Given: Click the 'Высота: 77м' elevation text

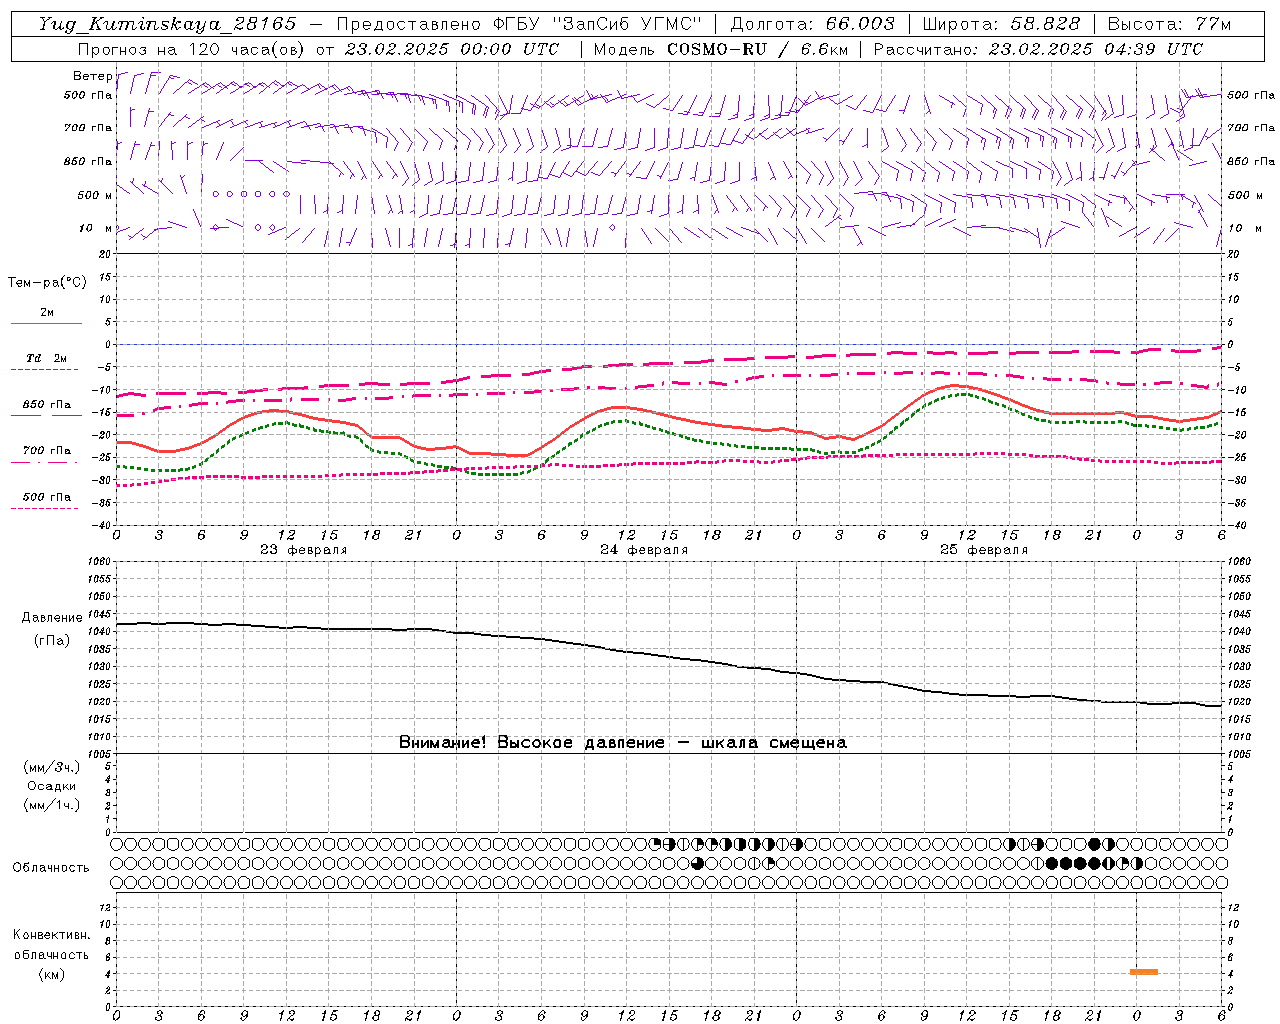Looking at the screenshot, I should coord(1170,24).
